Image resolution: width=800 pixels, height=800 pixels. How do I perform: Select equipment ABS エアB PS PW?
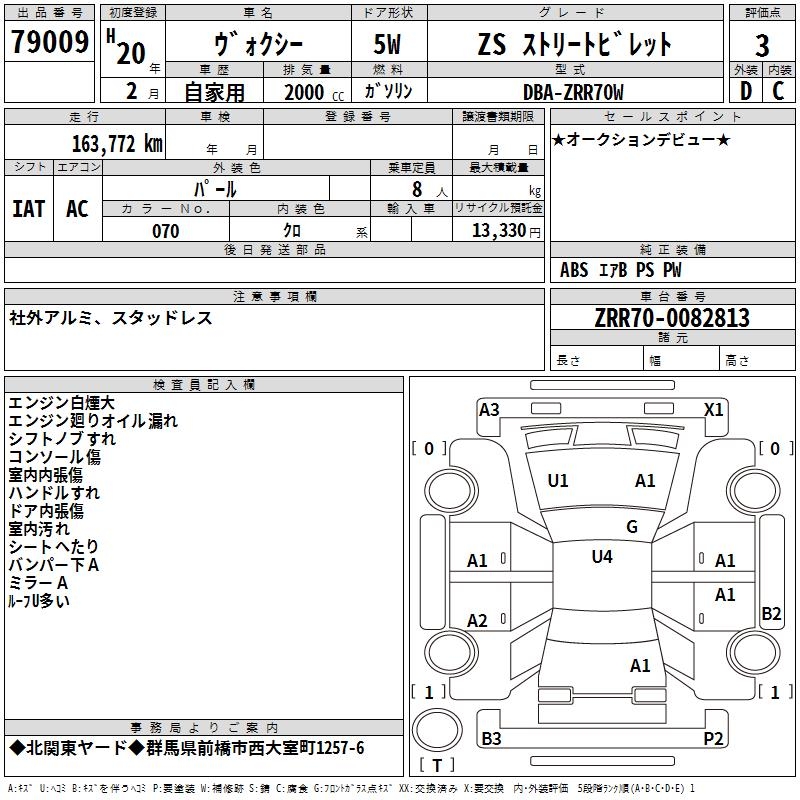[x=620, y=270]
